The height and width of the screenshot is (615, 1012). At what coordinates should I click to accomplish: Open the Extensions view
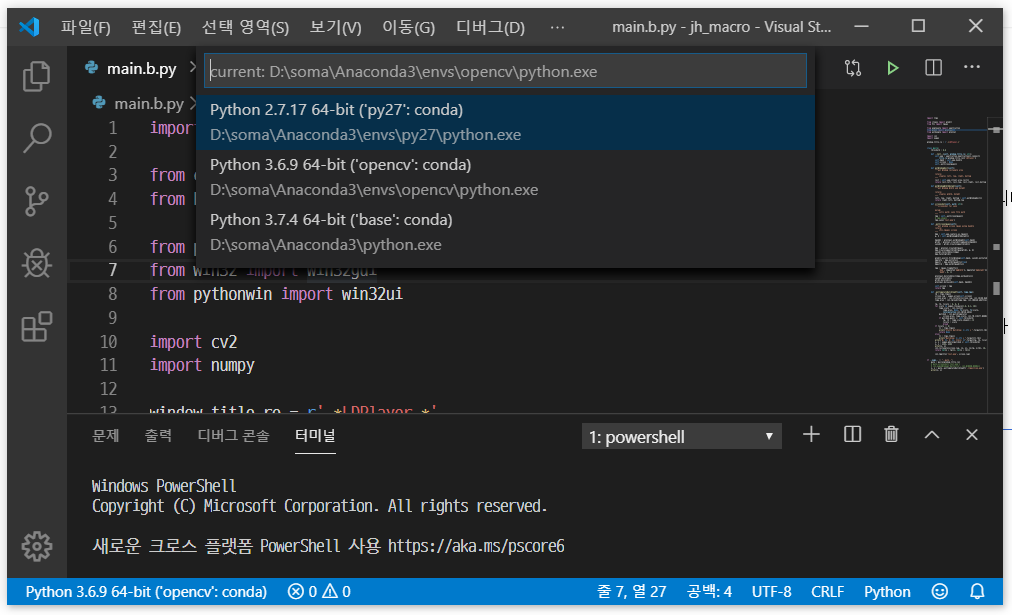click(x=36, y=327)
